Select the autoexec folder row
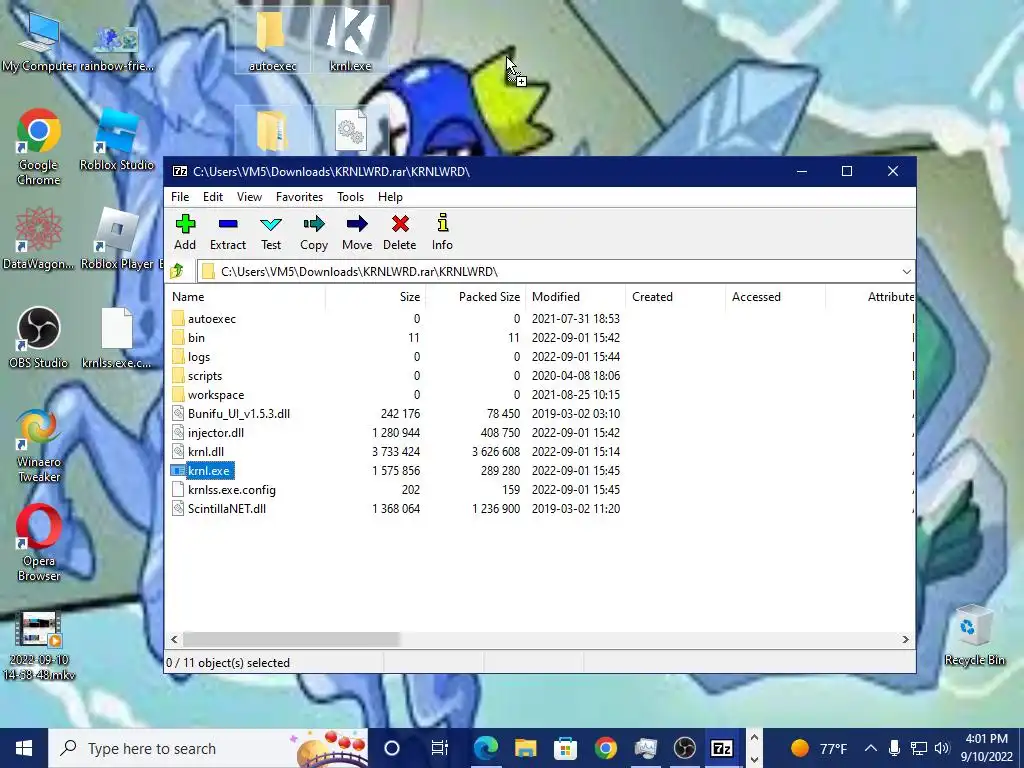The image size is (1024, 768). [539, 319]
